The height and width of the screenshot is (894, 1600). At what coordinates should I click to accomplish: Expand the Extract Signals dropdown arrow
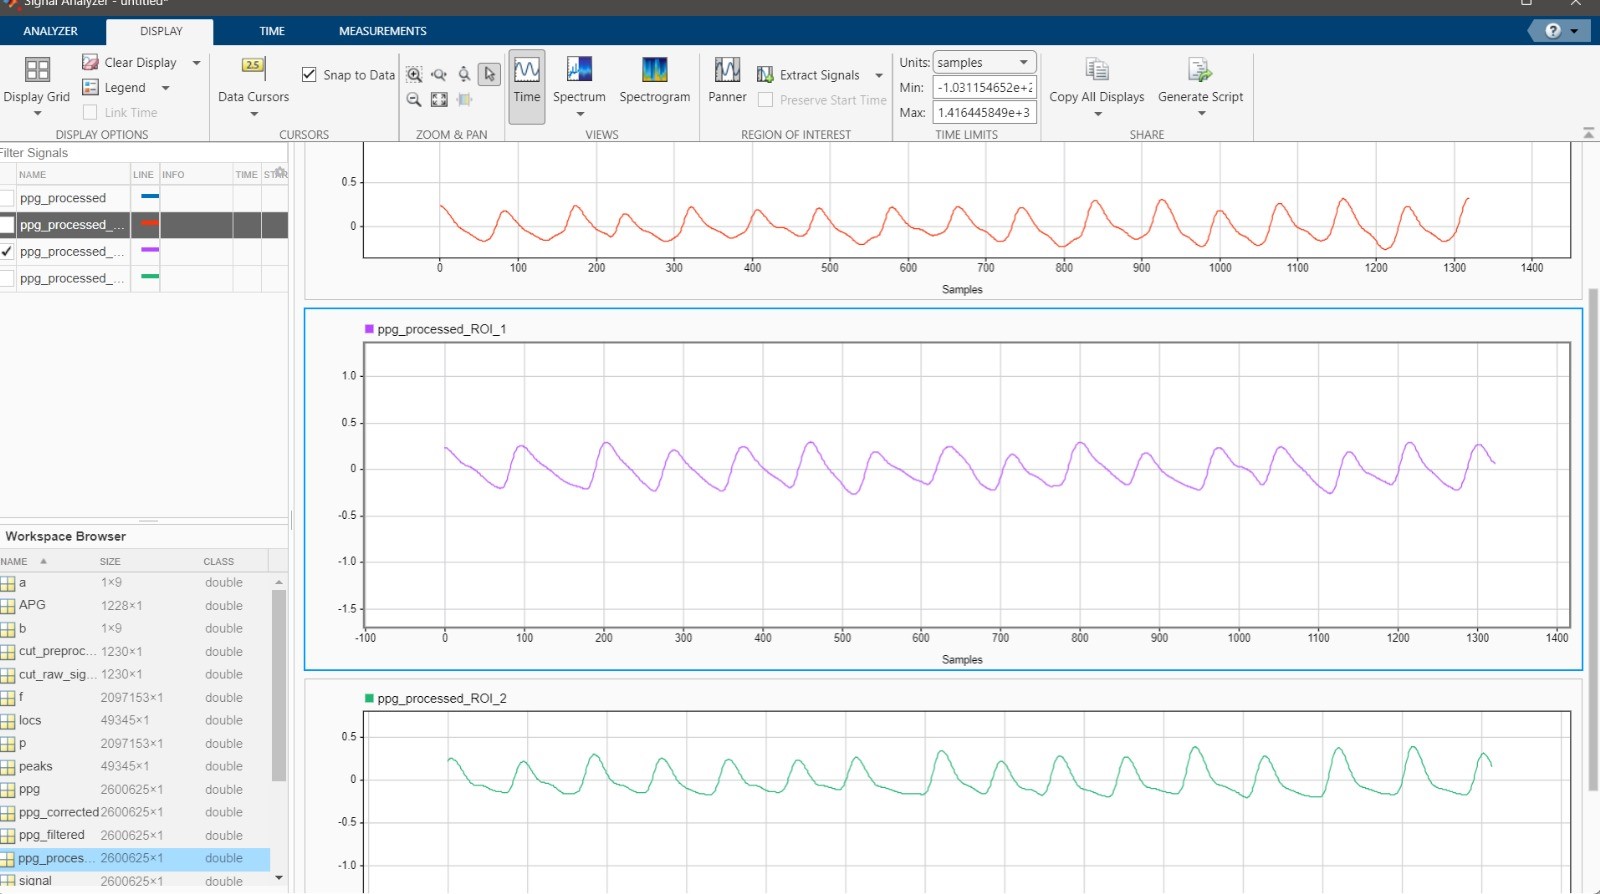coord(879,76)
